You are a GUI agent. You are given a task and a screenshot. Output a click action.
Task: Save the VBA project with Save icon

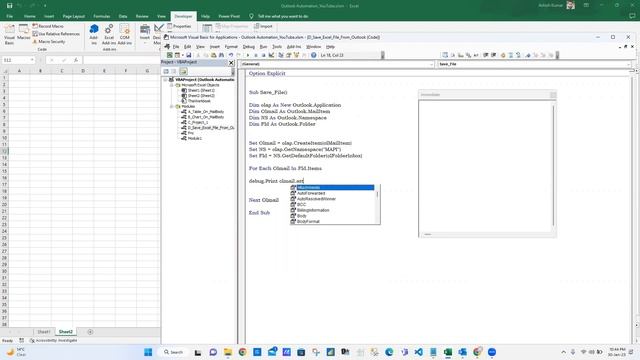[x=189, y=55]
